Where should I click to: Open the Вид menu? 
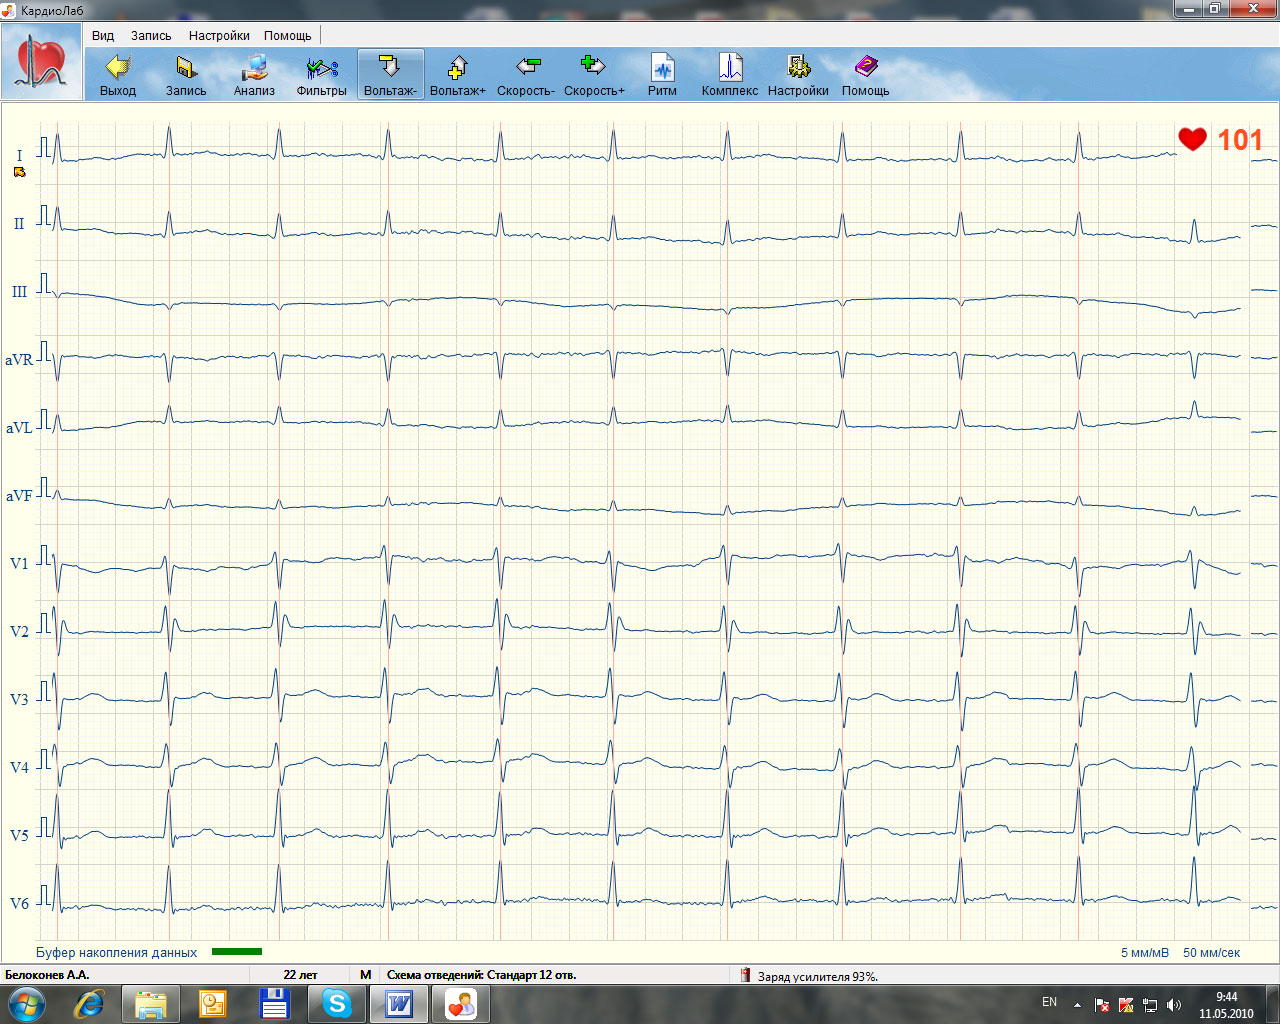pyautogui.click(x=103, y=35)
